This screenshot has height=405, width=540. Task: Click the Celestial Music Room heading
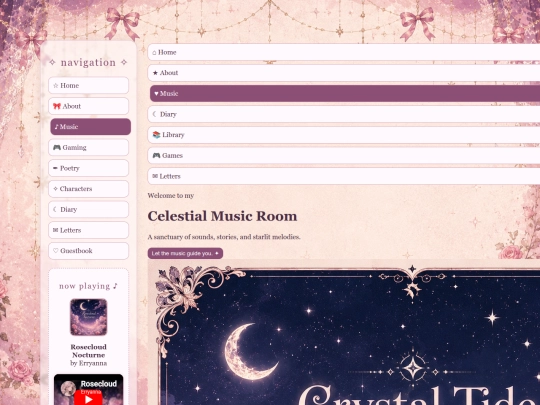click(x=222, y=216)
